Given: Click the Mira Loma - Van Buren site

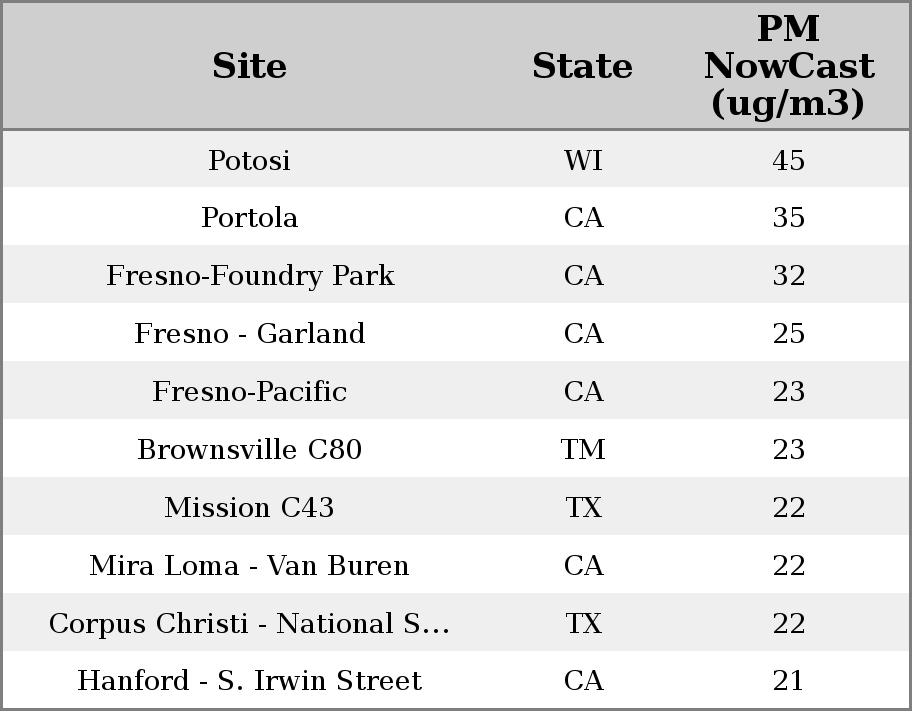Looking at the screenshot, I should pos(250,566).
